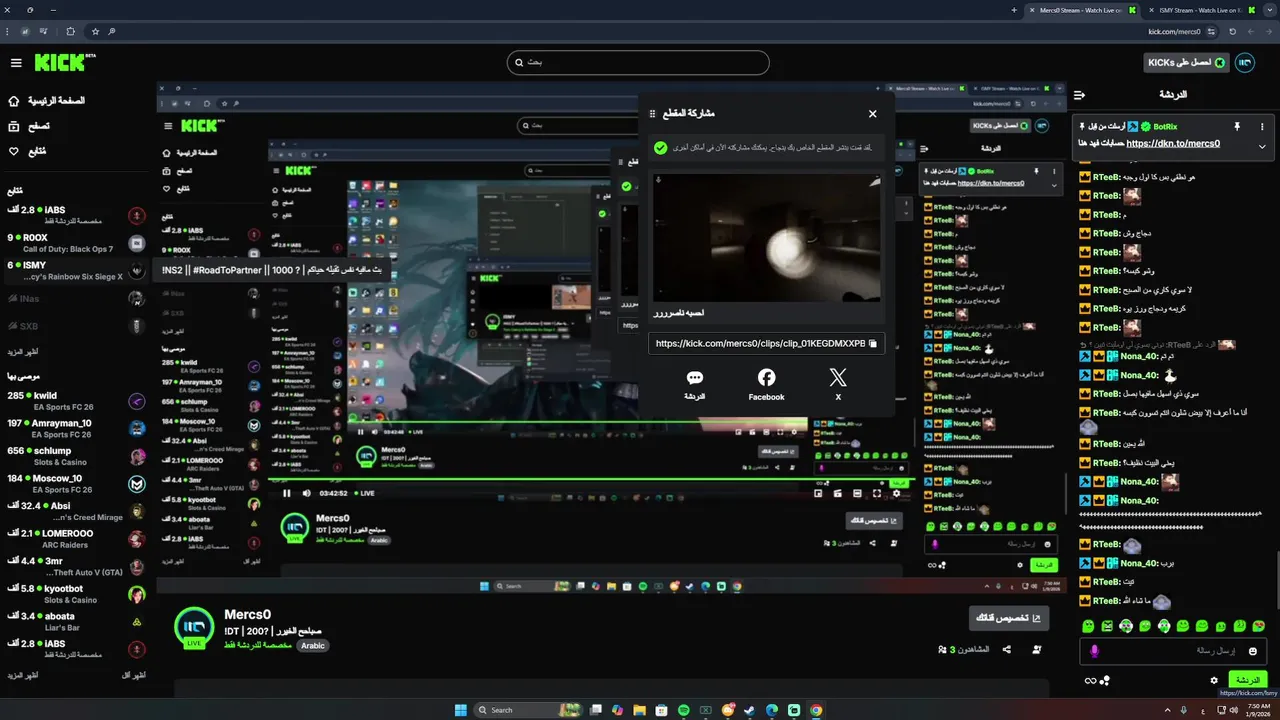Toggle fullscreen in the video player
The width and height of the screenshot is (1280, 720).
point(877,493)
